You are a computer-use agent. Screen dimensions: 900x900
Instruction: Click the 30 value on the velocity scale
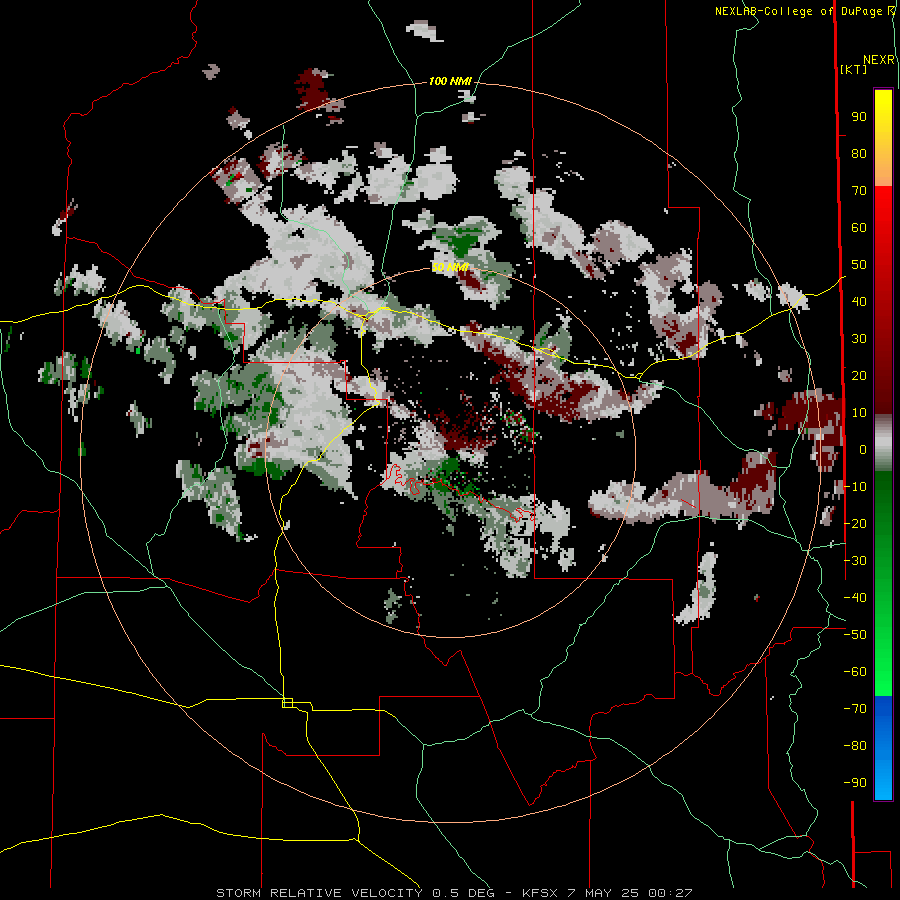click(x=859, y=339)
